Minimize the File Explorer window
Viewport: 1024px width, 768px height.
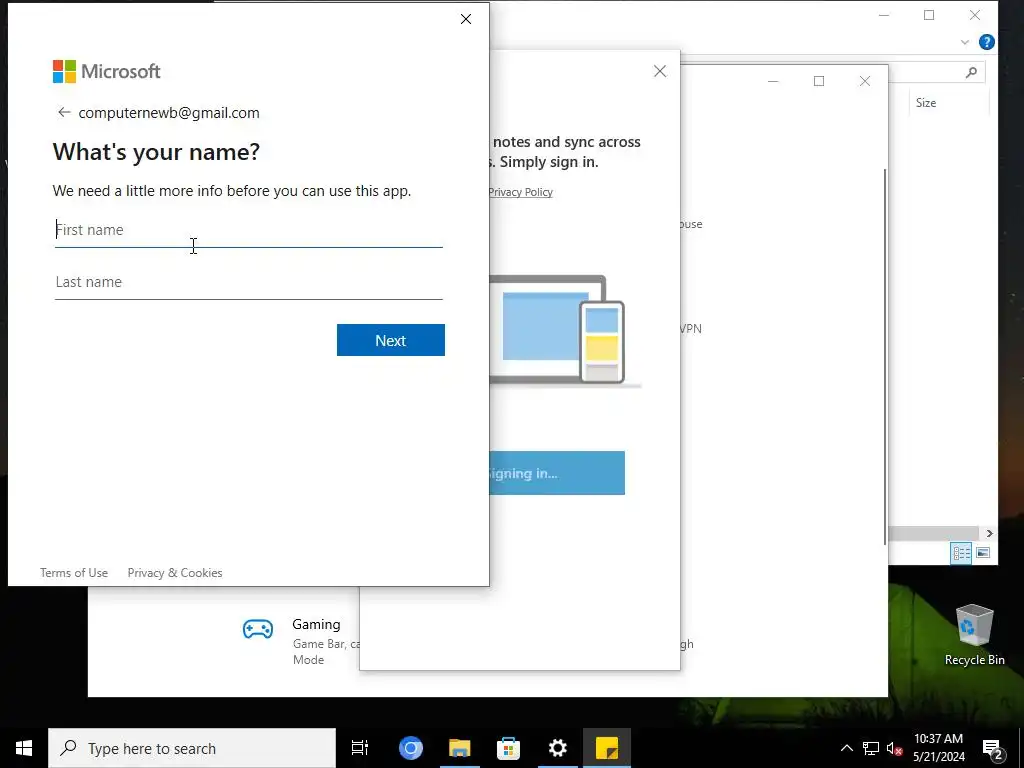coord(884,15)
